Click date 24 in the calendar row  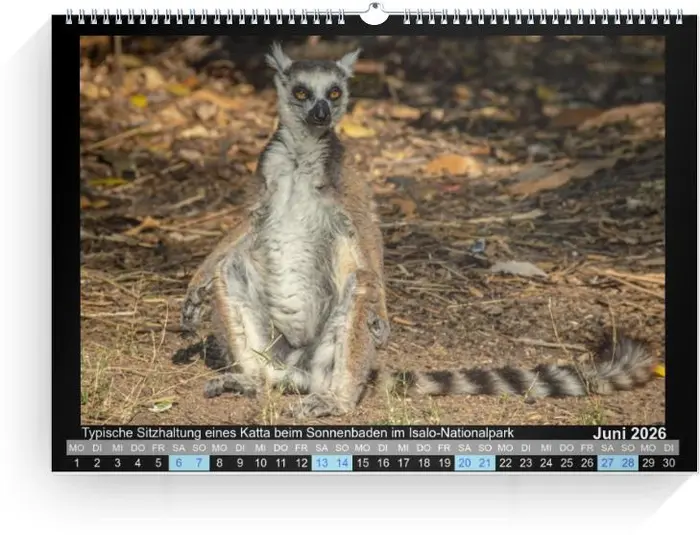coord(546,463)
